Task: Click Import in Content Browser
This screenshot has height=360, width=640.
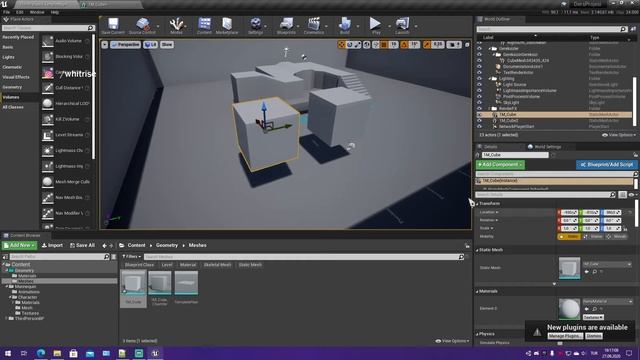Action: pos(52,245)
